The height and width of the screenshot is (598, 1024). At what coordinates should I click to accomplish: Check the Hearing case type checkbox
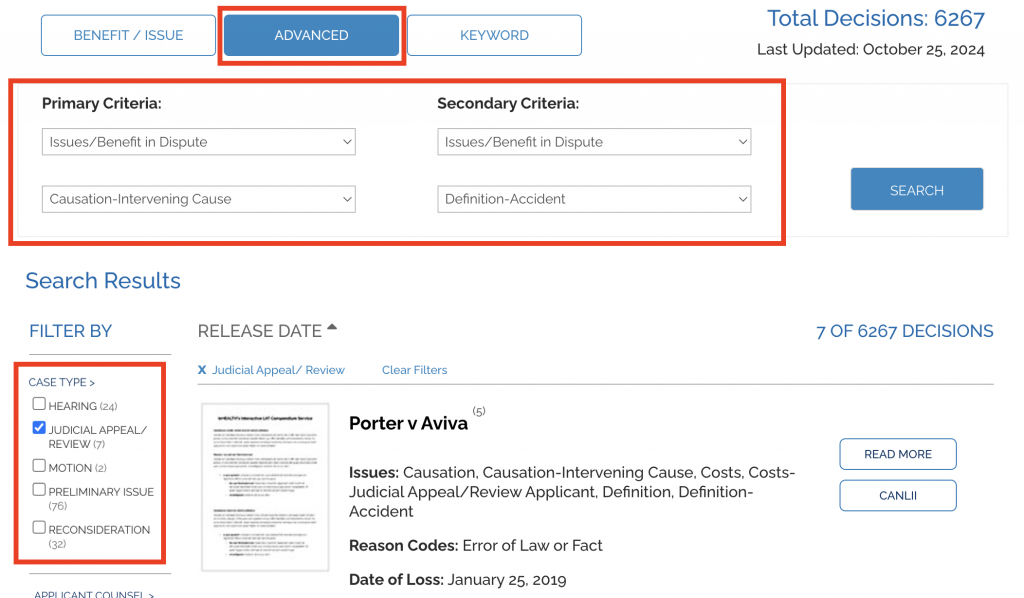(39, 404)
